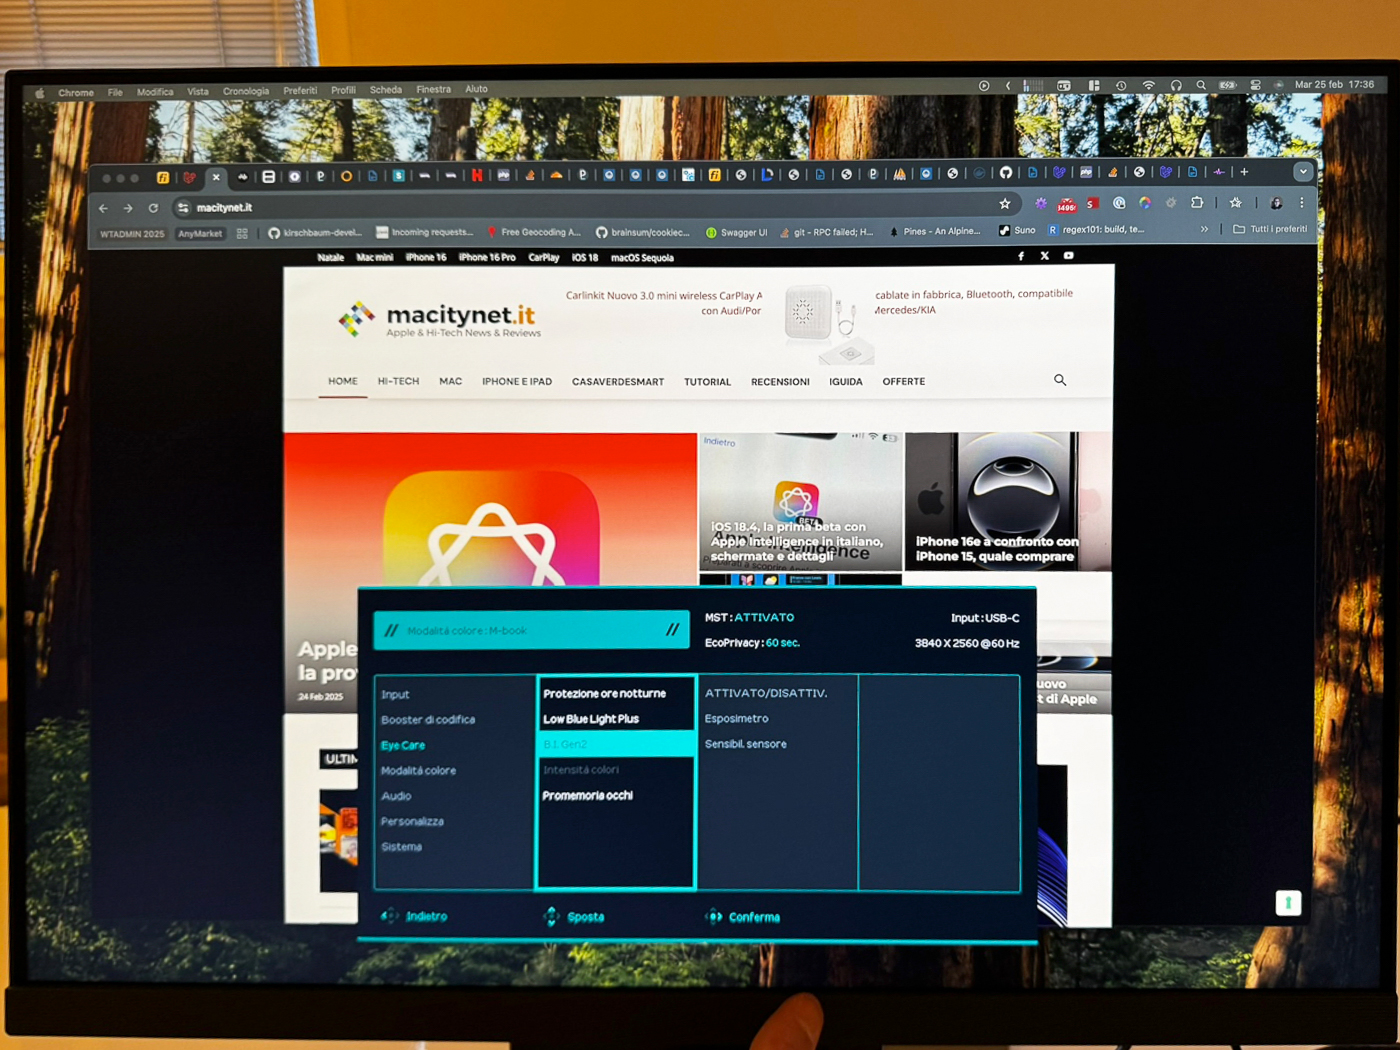Screen dimensions: 1400x1050
Task: Open the Apple menu in the menu bar
Action: pos(40,93)
